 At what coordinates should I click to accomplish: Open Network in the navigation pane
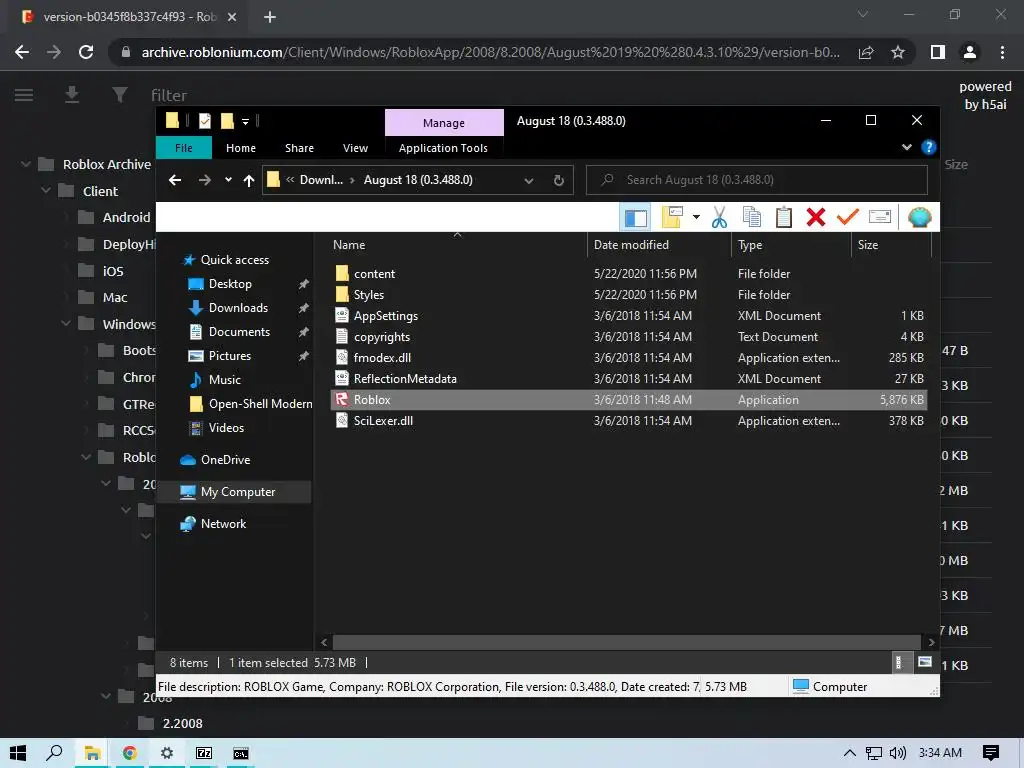223,524
